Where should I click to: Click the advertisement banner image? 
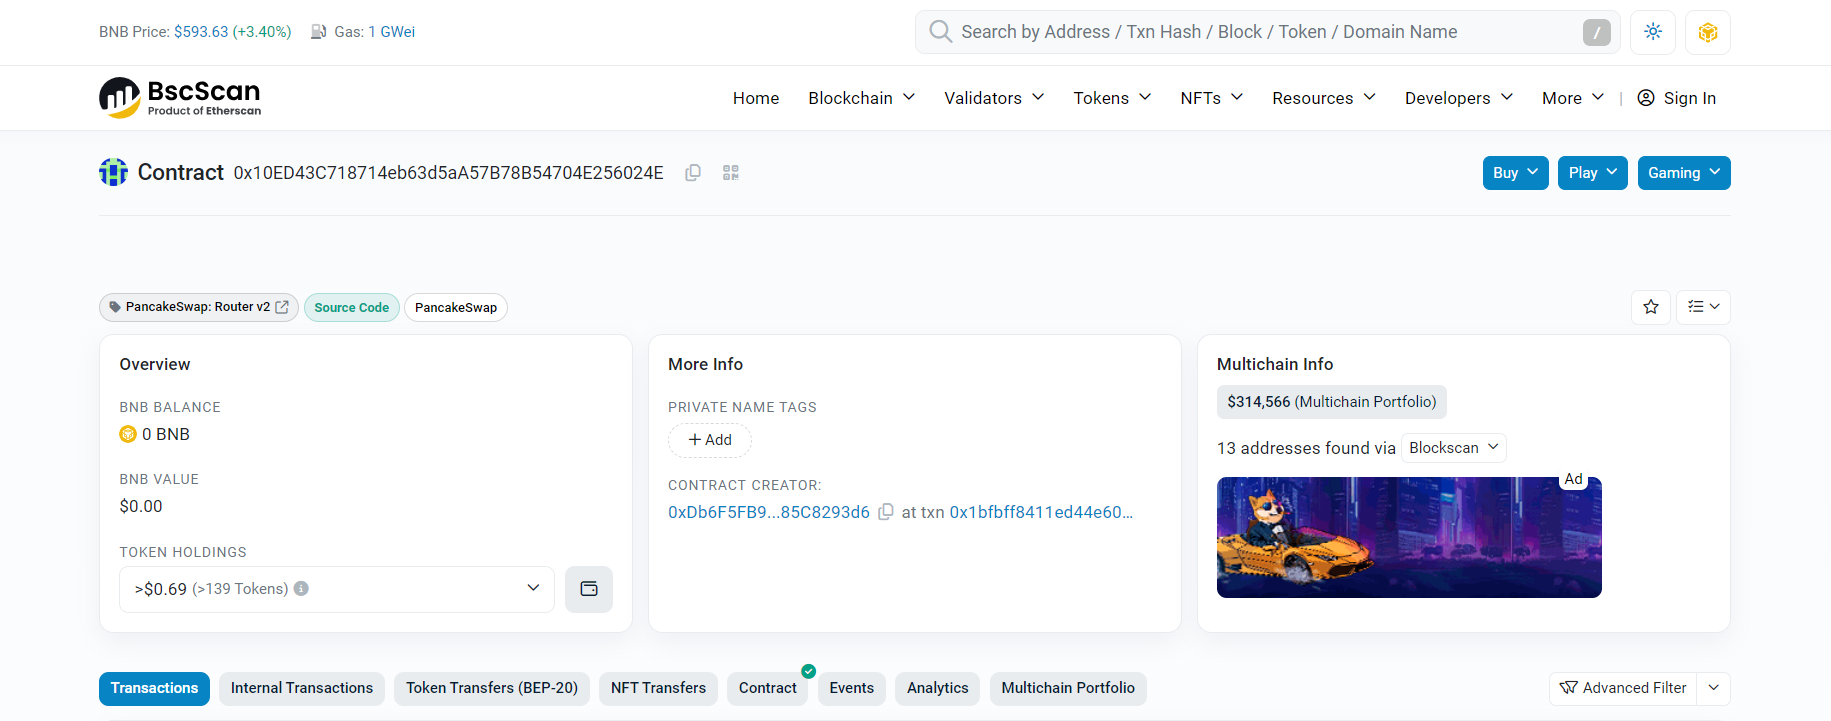tap(1409, 537)
